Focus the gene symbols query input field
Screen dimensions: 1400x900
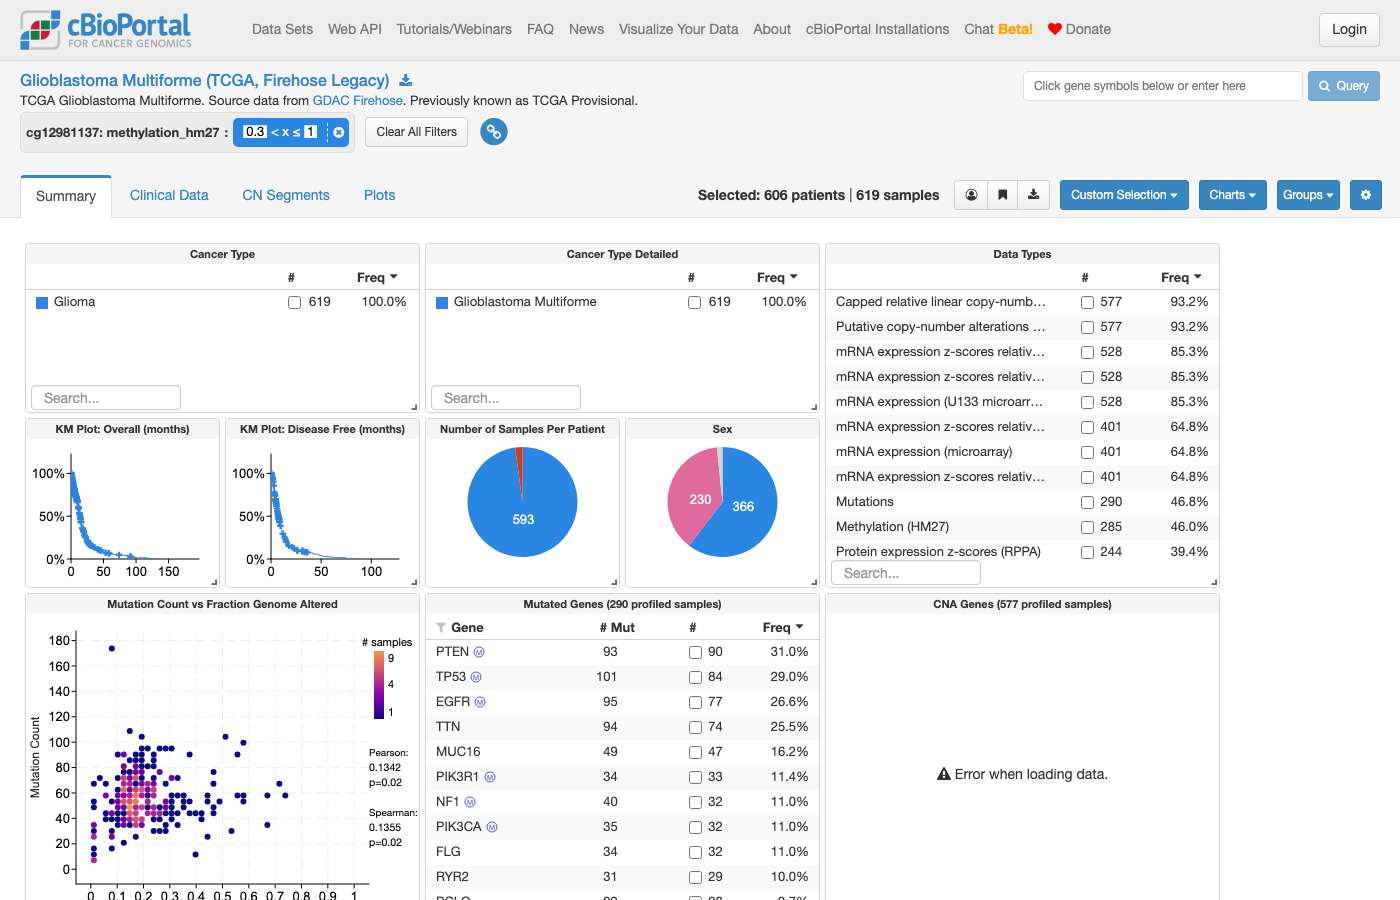1162,86
